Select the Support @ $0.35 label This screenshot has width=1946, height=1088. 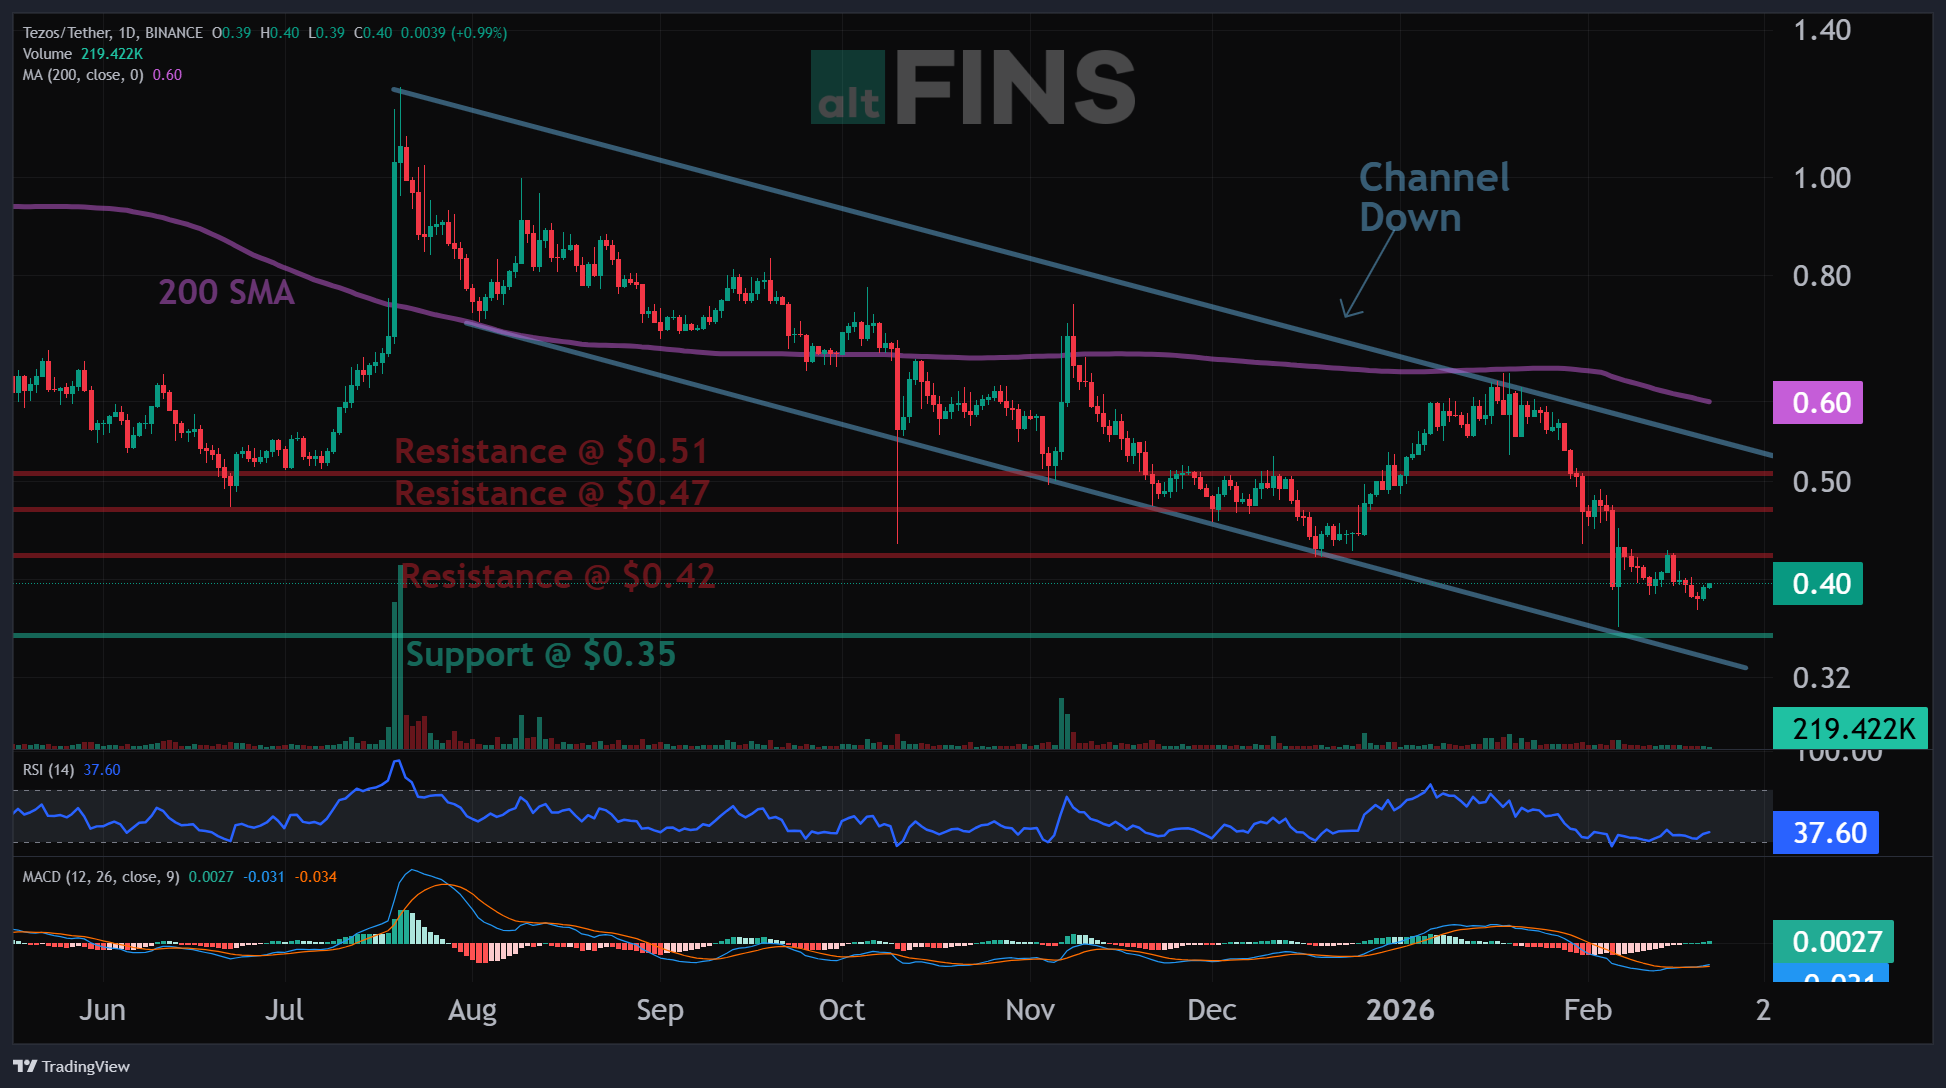point(541,654)
